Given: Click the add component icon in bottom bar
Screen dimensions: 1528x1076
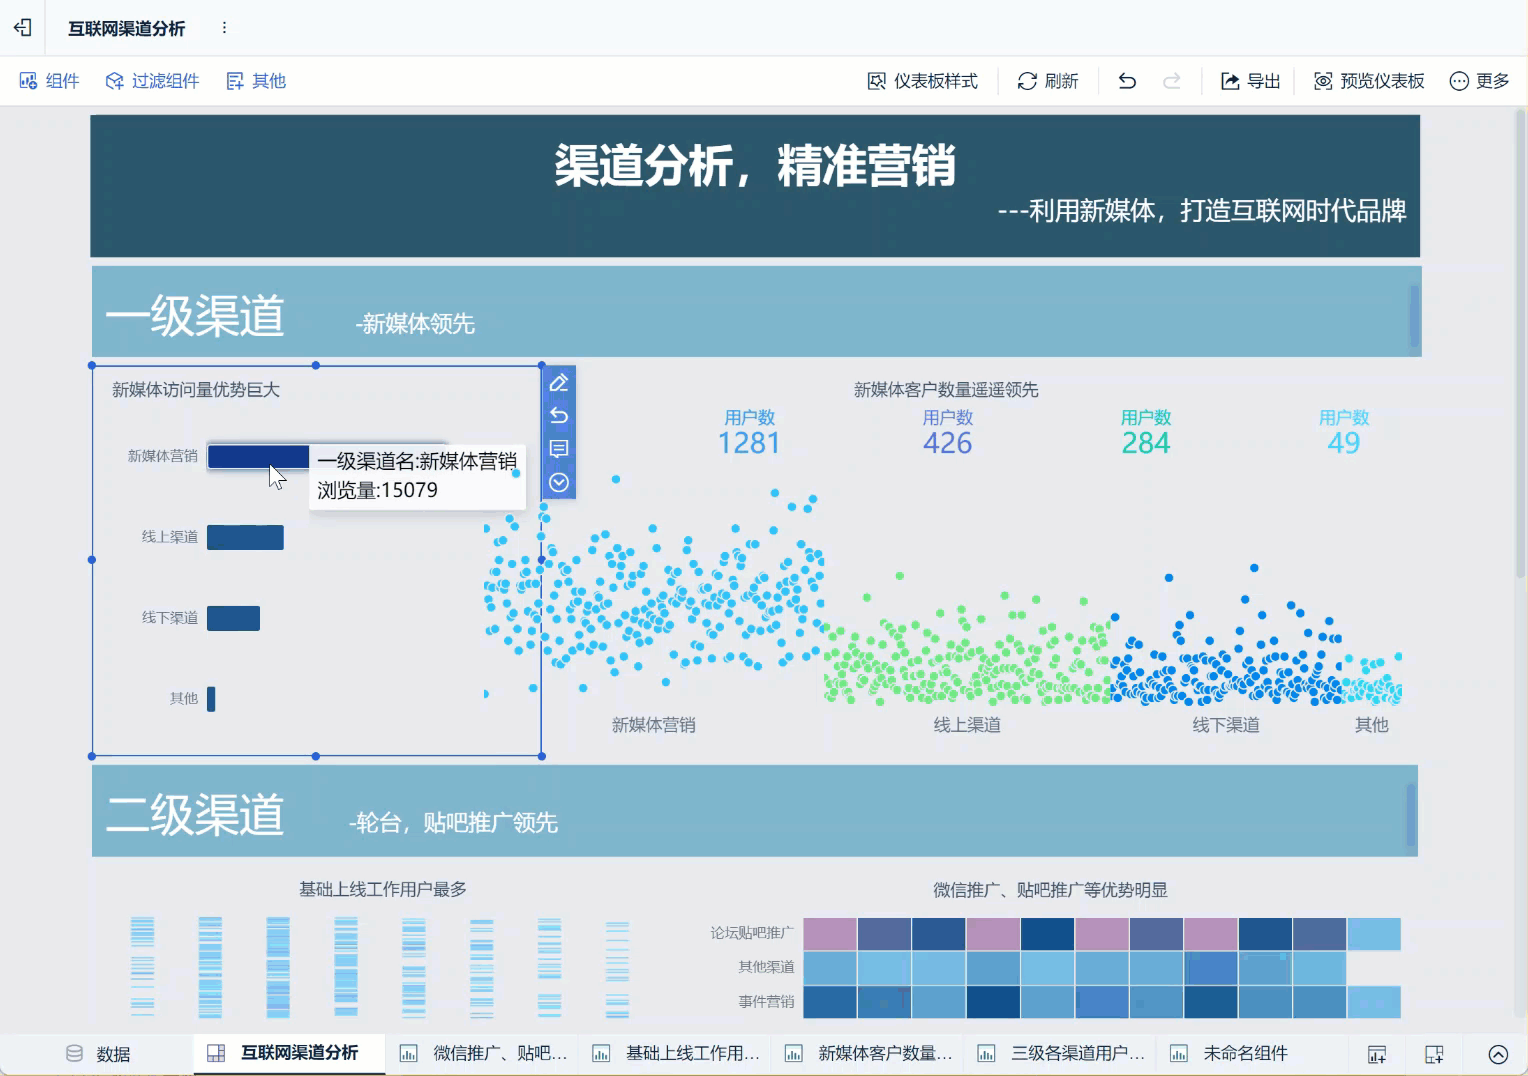Looking at the screenshot, I should pos(1377,1054).
